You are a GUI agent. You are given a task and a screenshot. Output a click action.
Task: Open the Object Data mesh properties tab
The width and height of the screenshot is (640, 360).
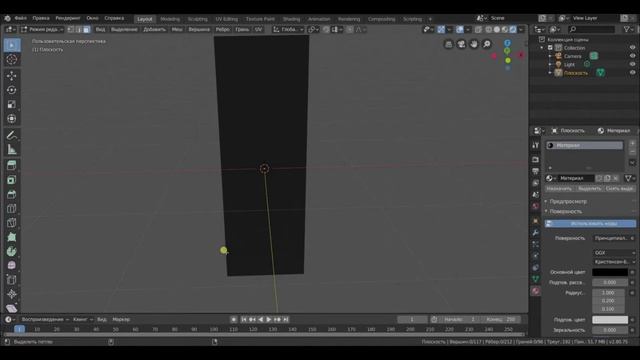point(536,279)
